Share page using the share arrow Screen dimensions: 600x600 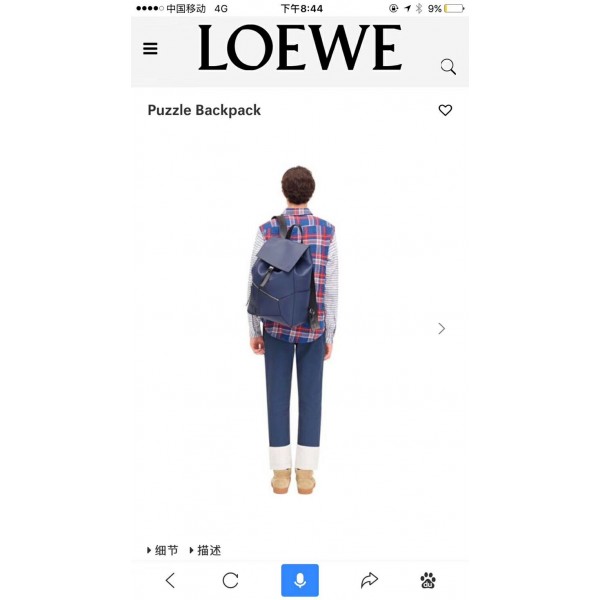click(x=369, y=580)
